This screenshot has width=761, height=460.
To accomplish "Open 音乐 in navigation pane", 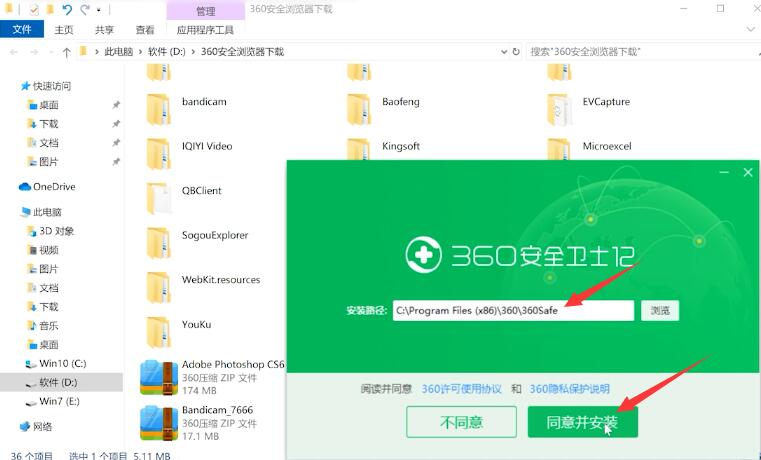I will point(49,326).
